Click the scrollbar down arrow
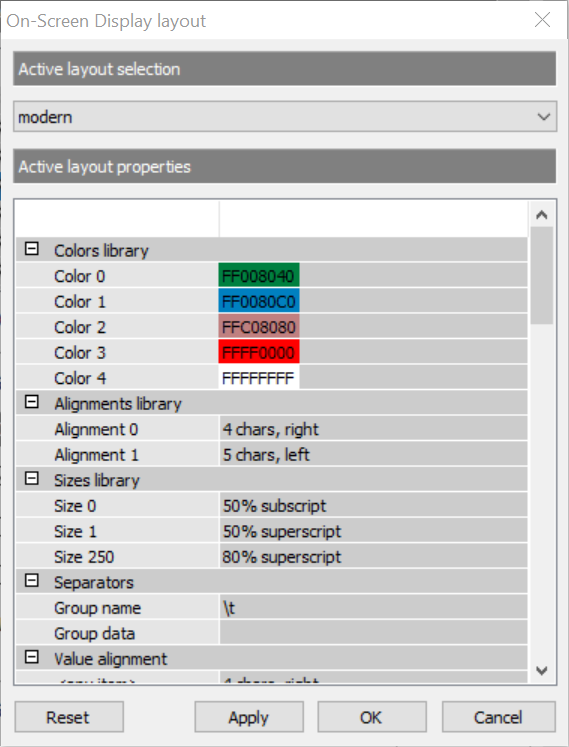569x747 pixels. pyautogui.click(x=542, y=671)
